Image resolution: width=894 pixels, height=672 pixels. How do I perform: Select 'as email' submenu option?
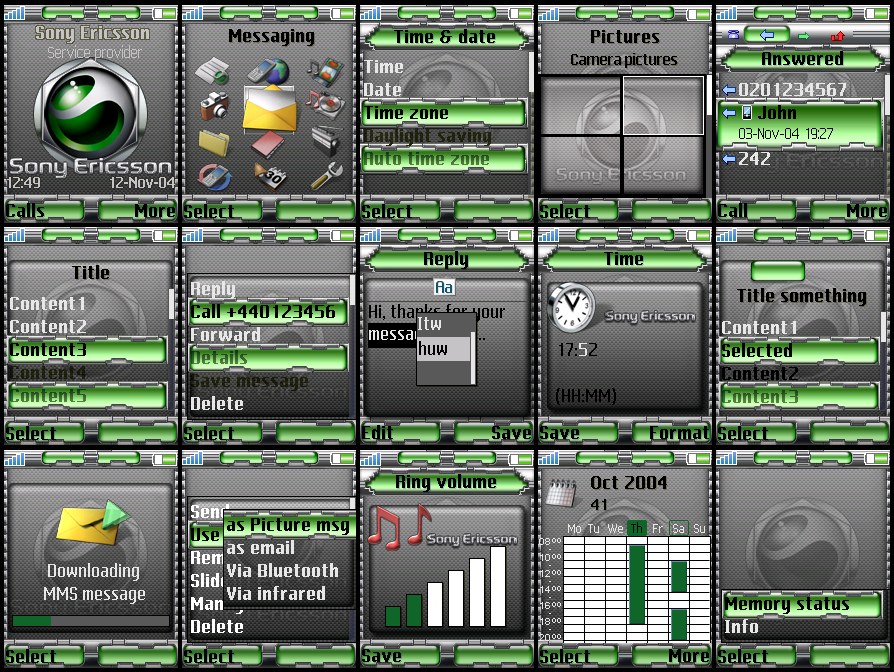click(289, 548)
